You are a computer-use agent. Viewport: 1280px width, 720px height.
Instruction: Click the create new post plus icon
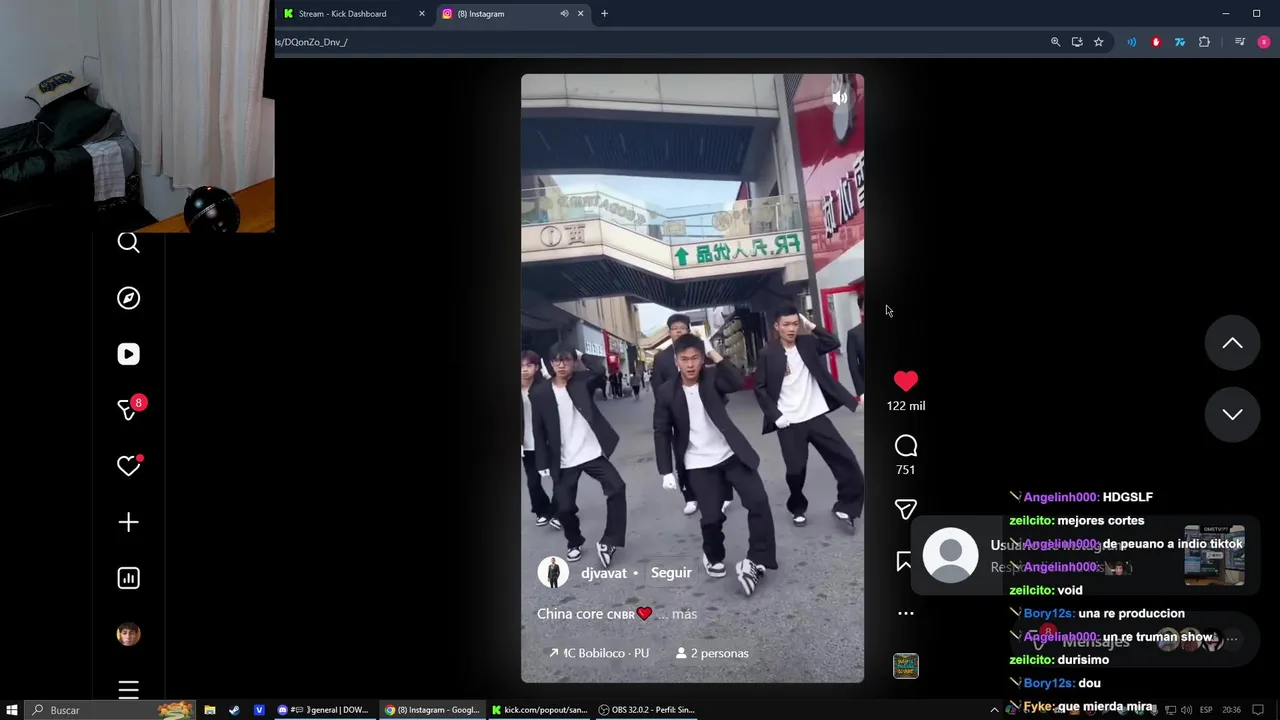click(x=128, y=522)
